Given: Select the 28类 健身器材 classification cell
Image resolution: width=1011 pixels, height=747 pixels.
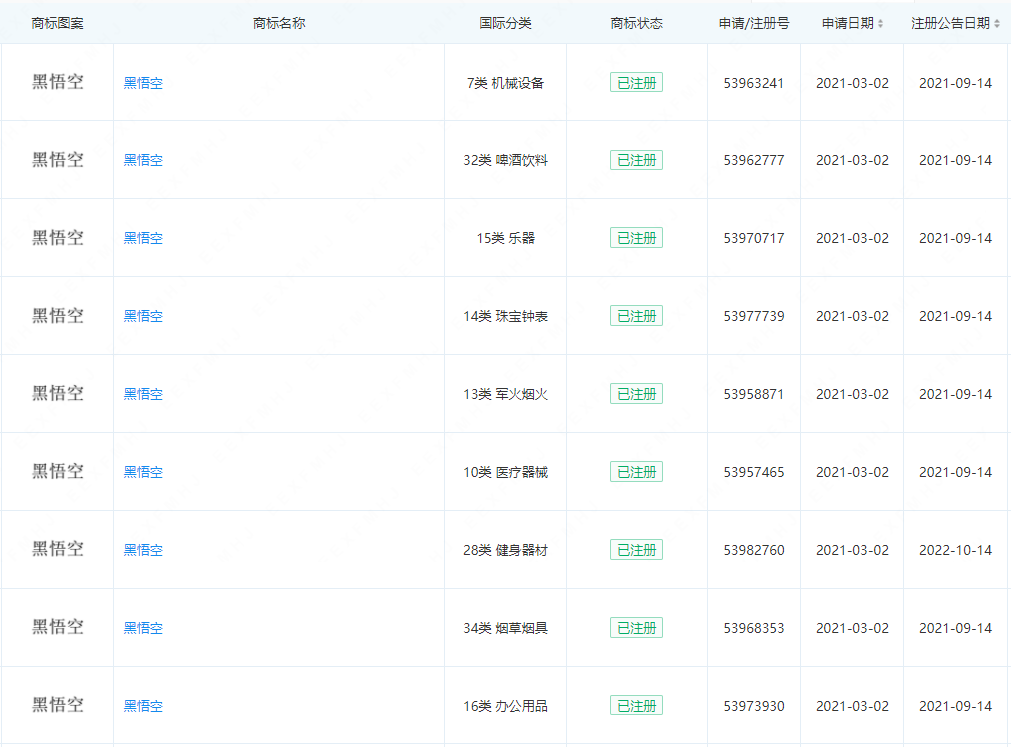Looking at the screenshot, I should pyautogui.click(x=506, y=550).
